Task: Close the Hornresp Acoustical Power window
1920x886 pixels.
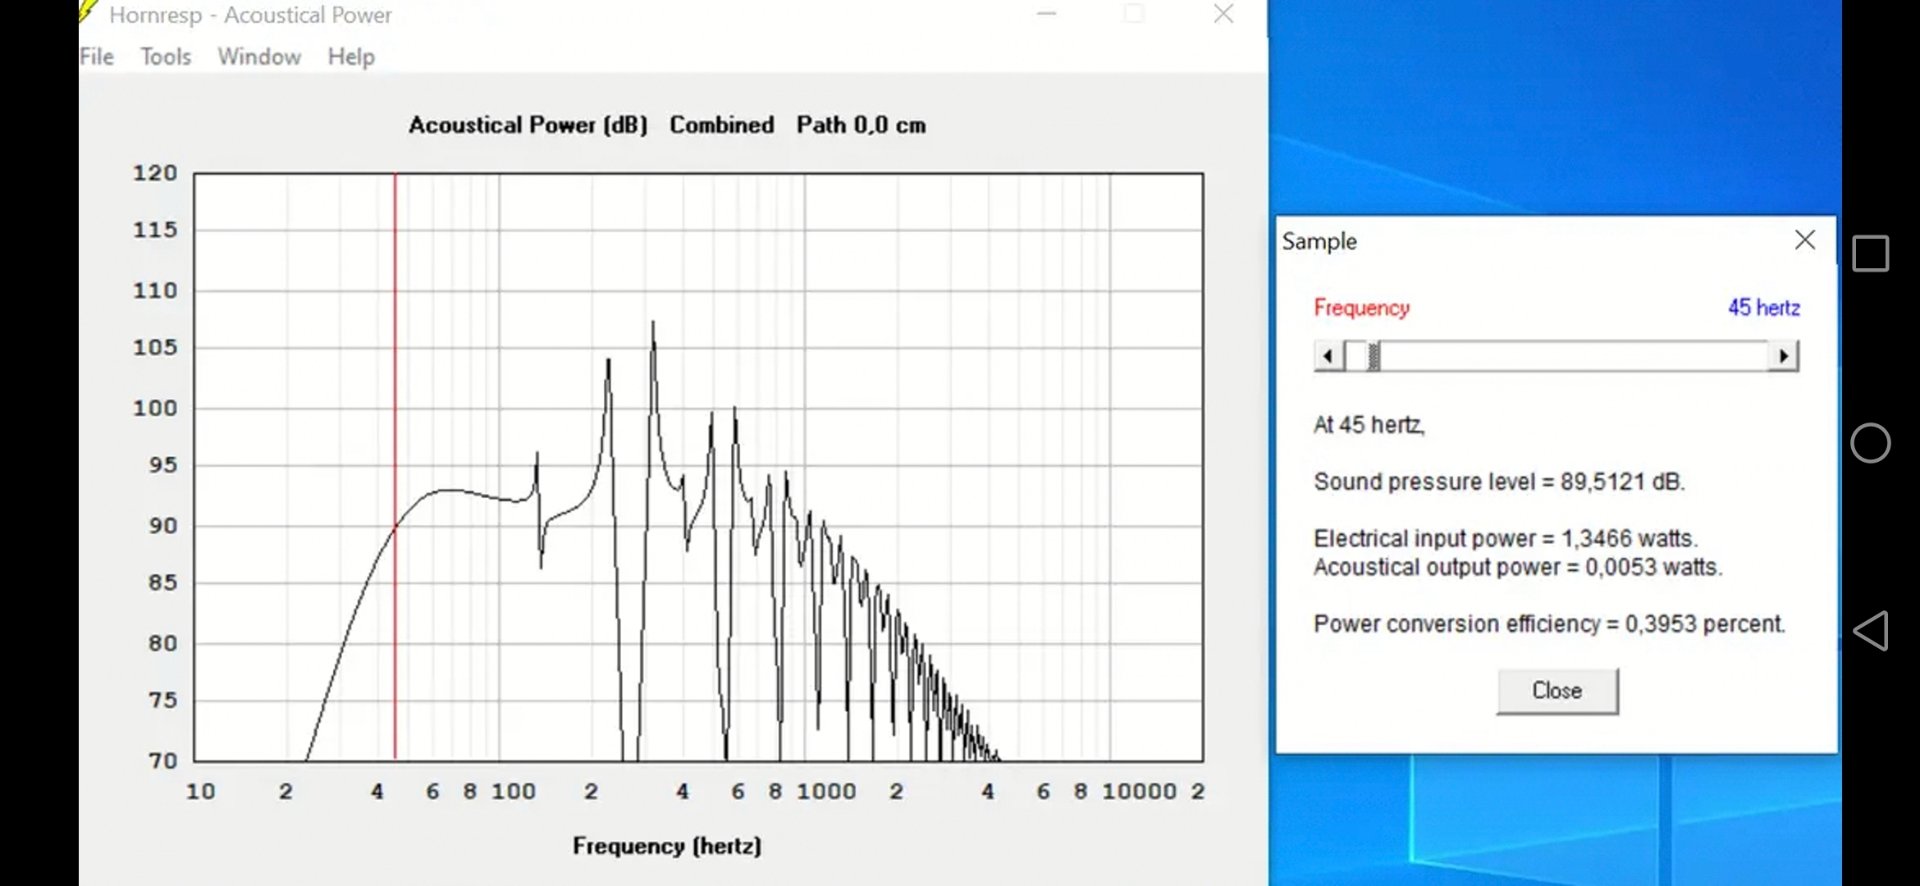Action: tap(1223, 14)
